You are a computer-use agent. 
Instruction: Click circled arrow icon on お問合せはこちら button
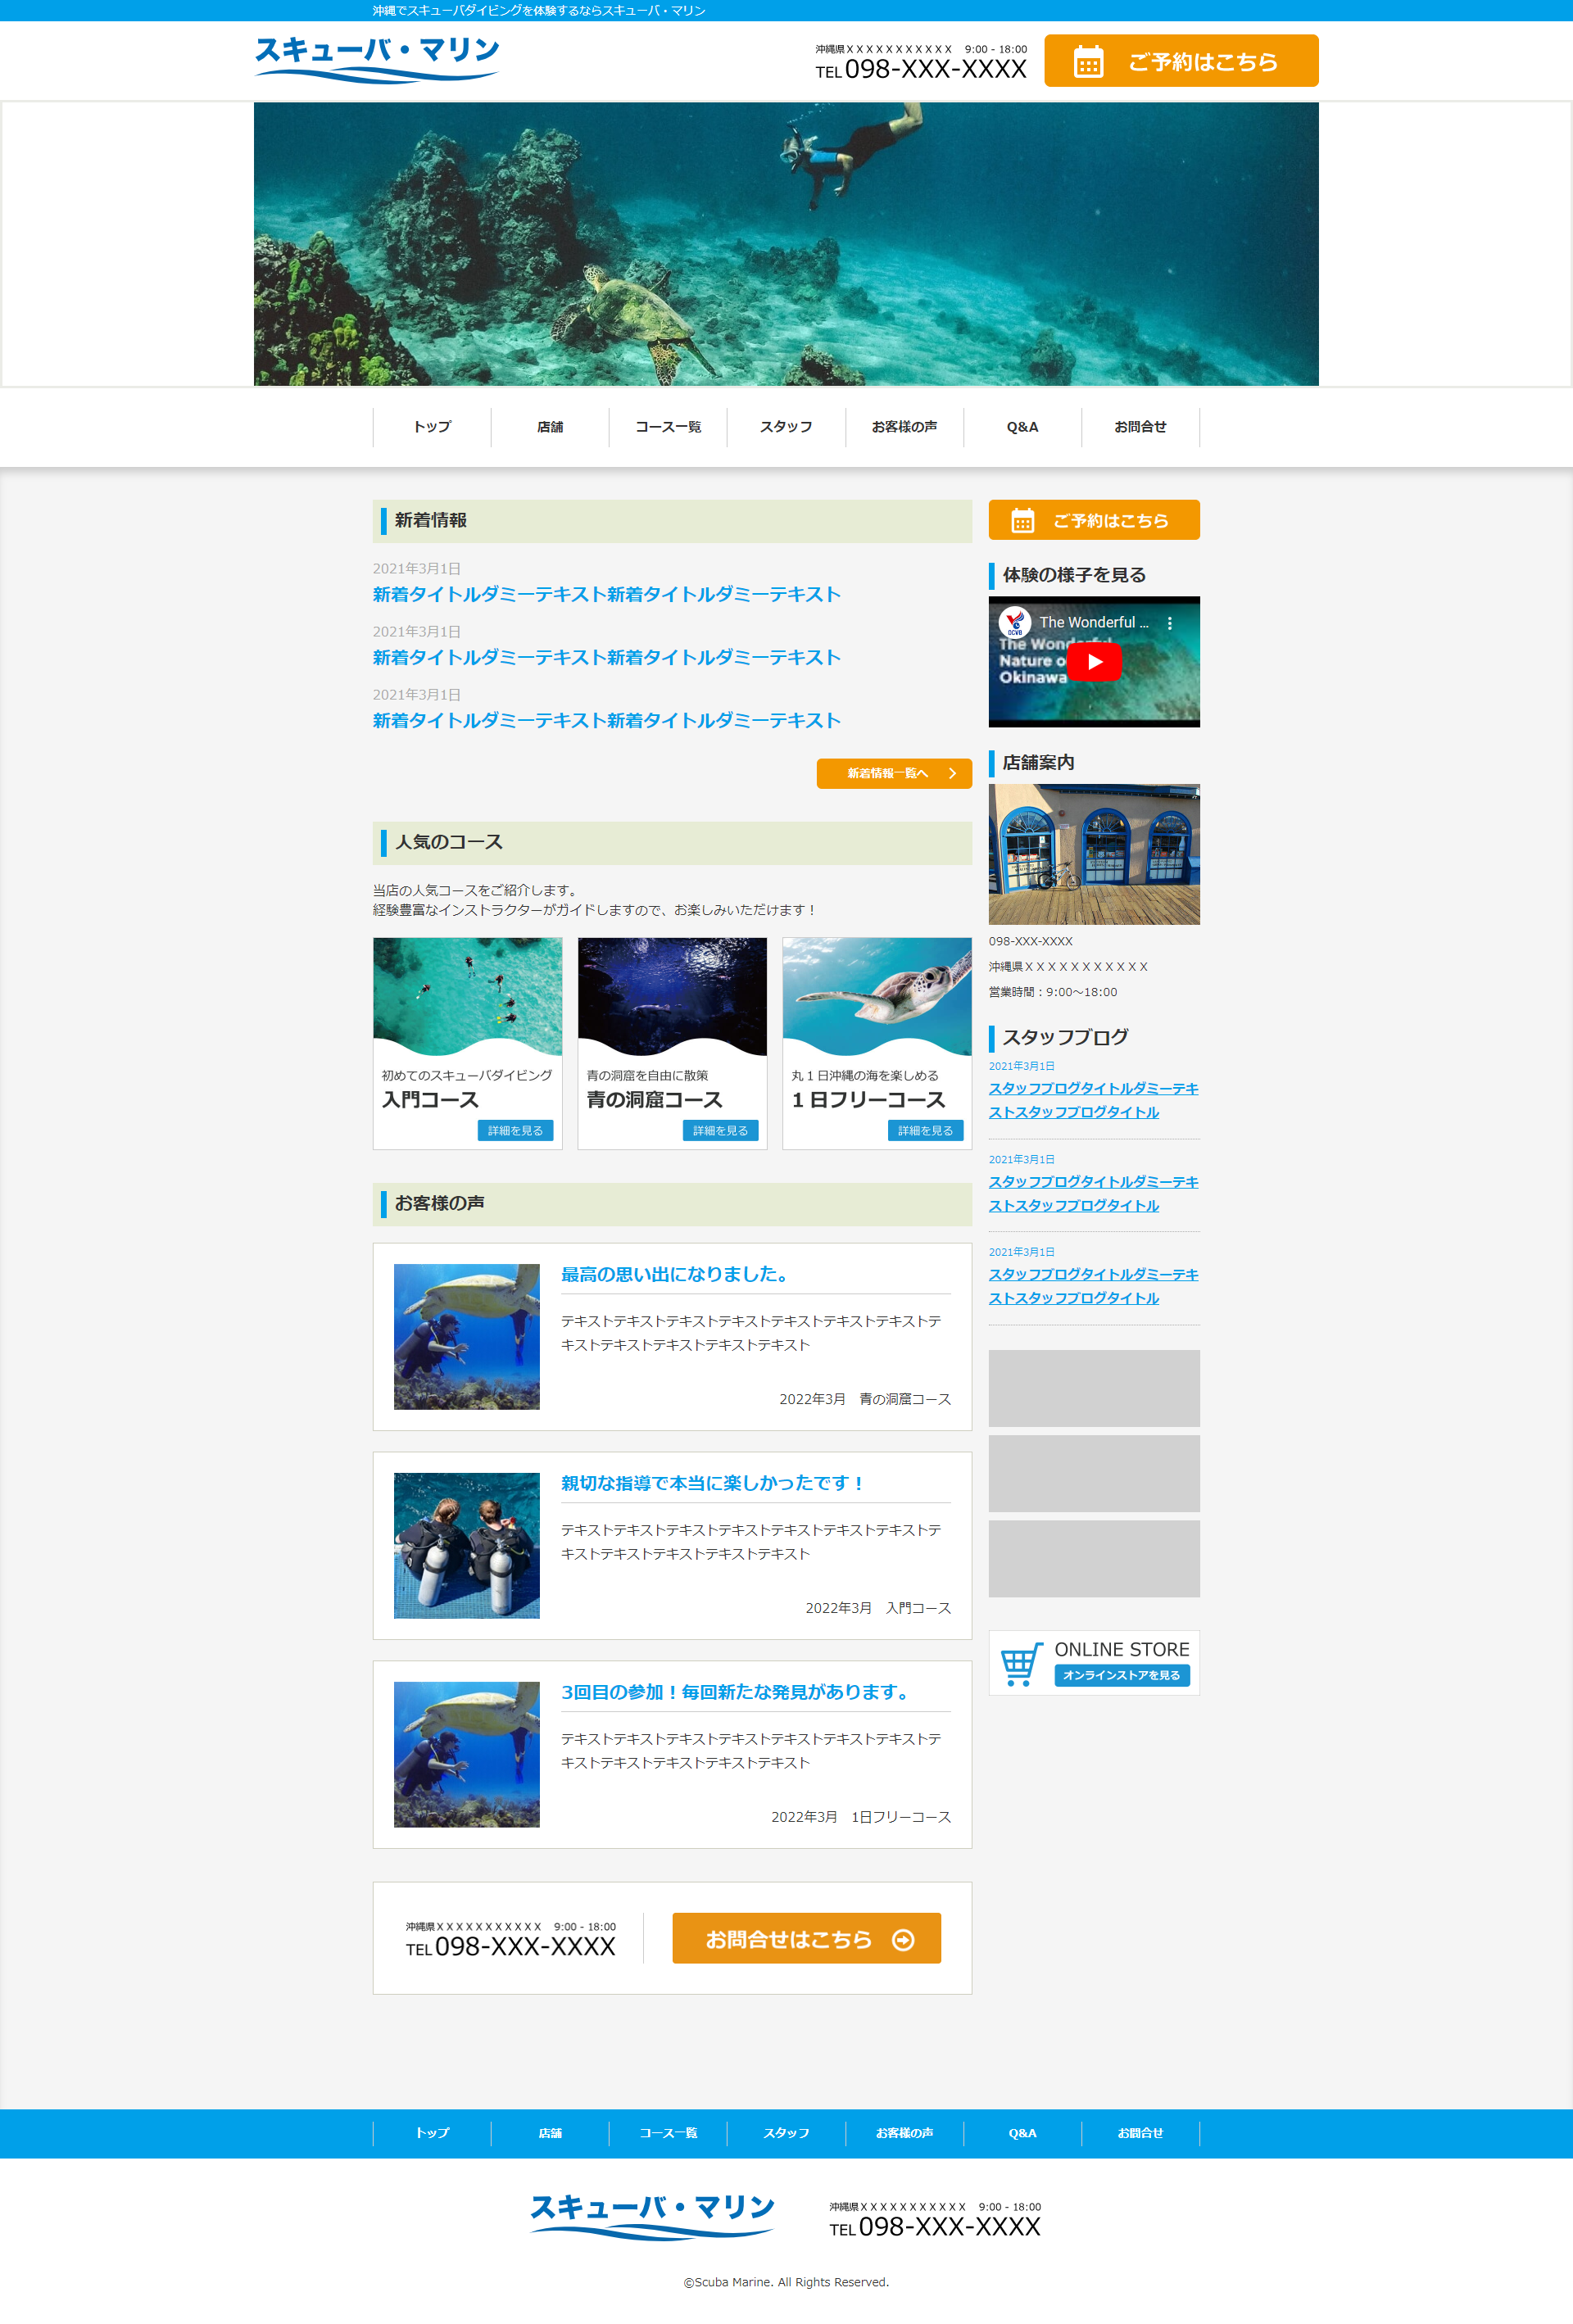click(x=903, y=1940)
